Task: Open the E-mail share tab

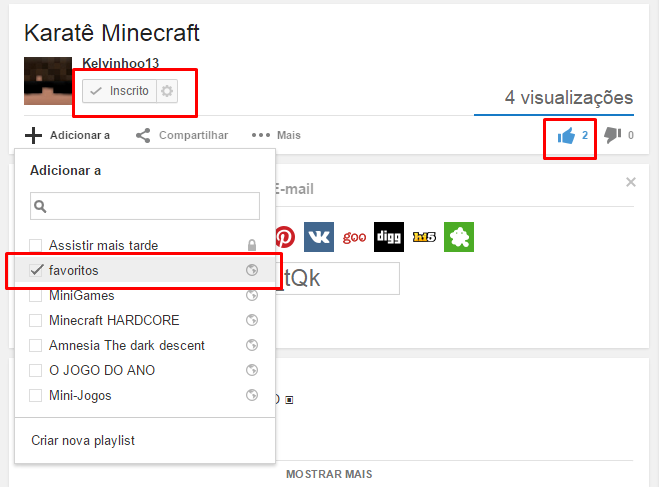Action: click(x=295, y=189)
